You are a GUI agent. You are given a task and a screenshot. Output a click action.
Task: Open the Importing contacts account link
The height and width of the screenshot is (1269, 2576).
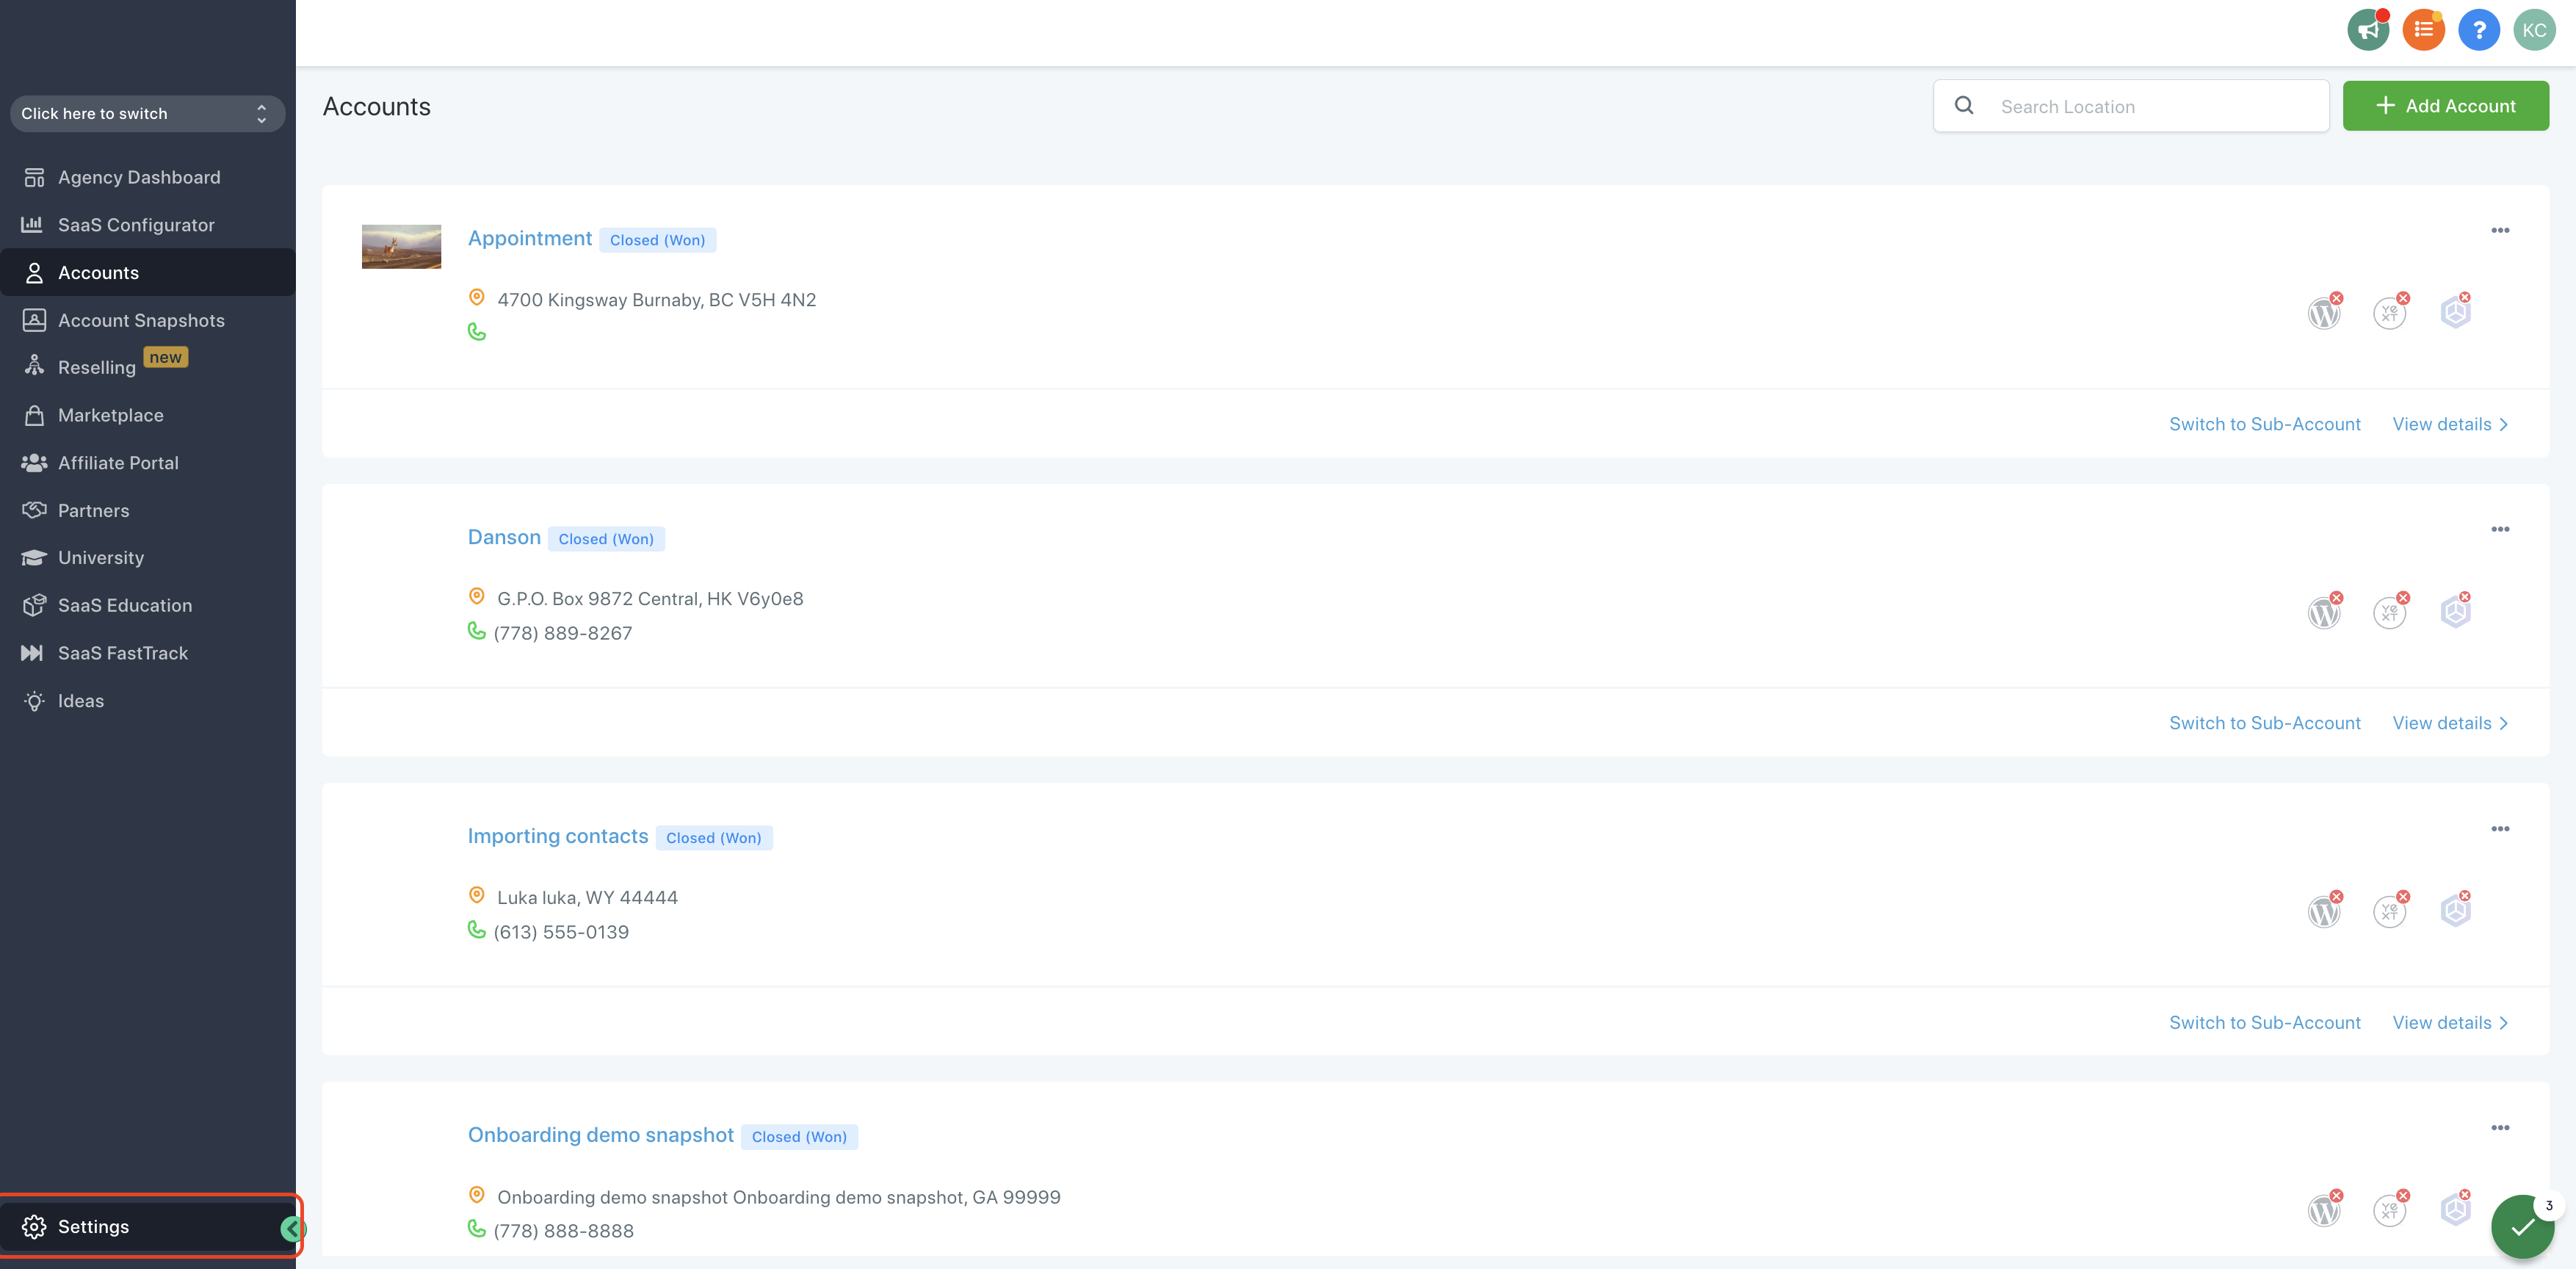pos(557,836)
